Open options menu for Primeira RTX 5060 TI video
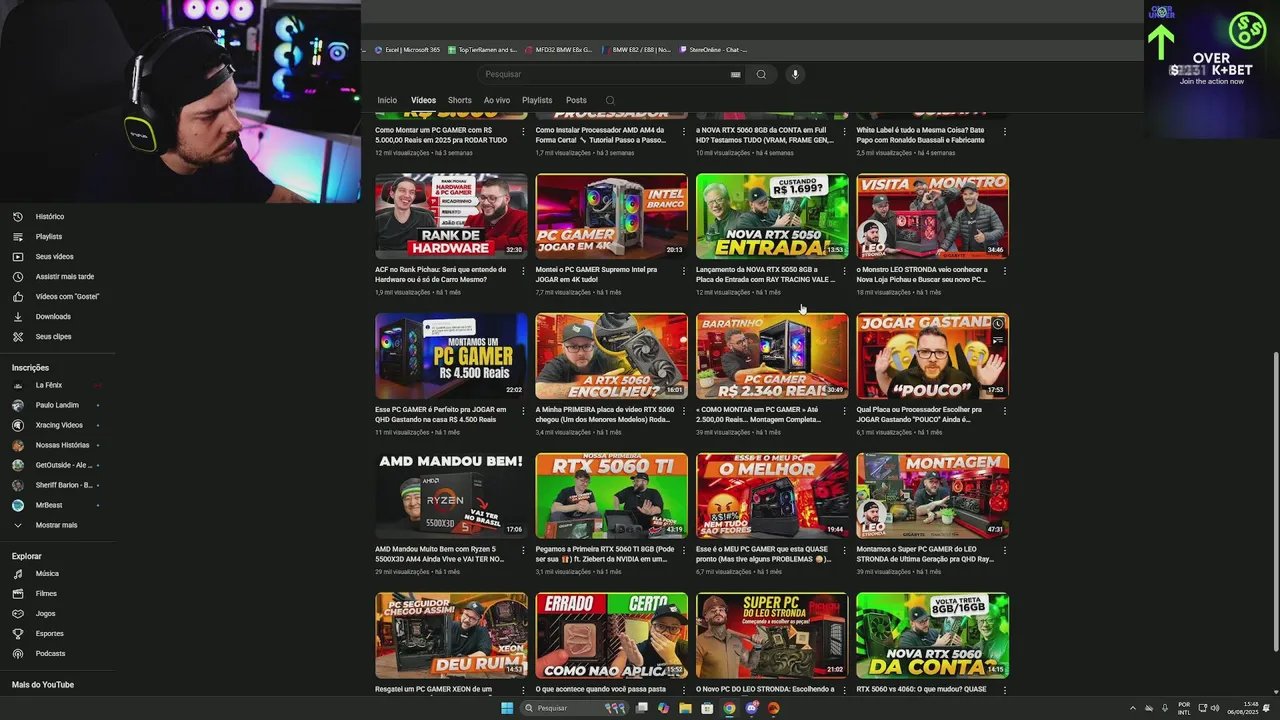1280x720 pixels. click(683, 551)
